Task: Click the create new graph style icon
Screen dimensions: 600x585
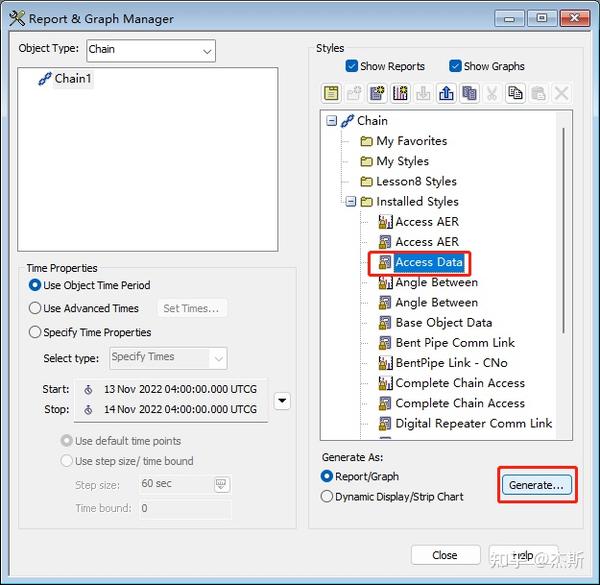Action: click(400, 93)
